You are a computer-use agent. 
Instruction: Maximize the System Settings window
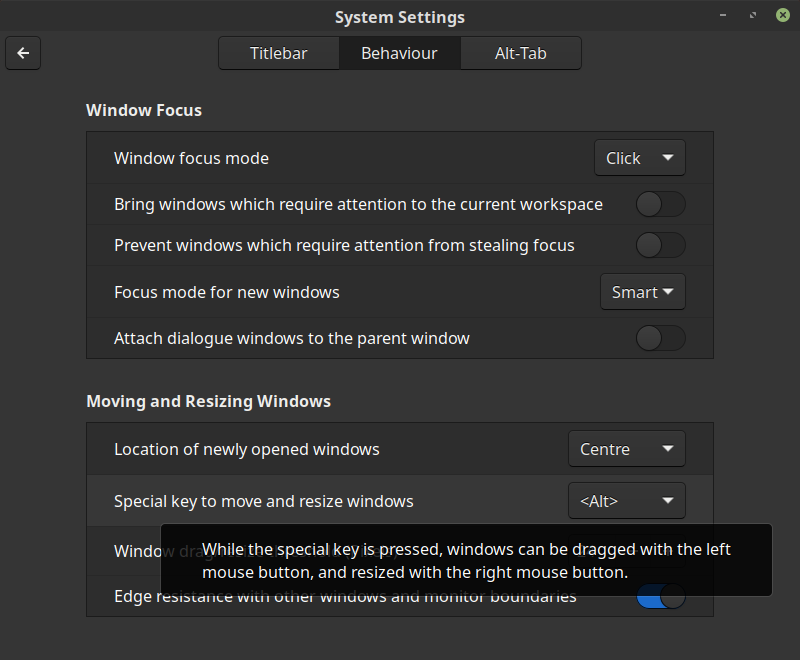[x=753, y=15]
